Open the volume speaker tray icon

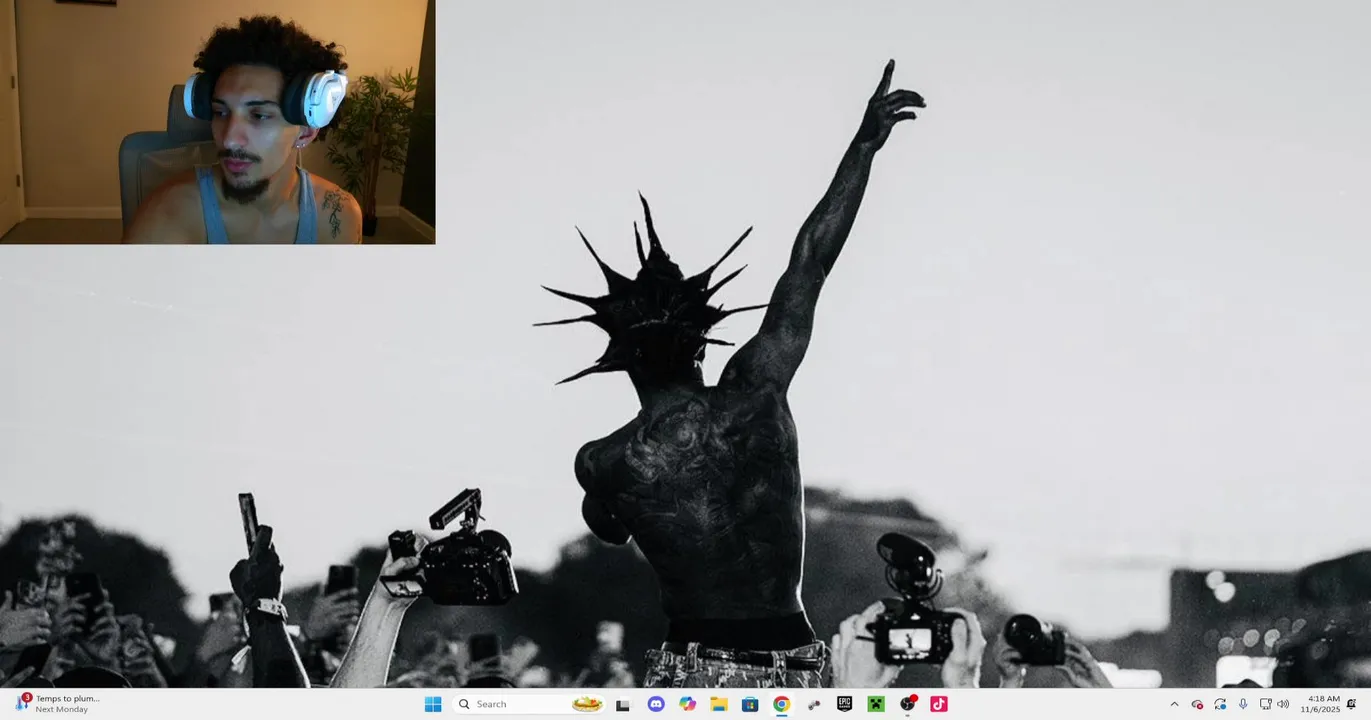click(1283, 704)
